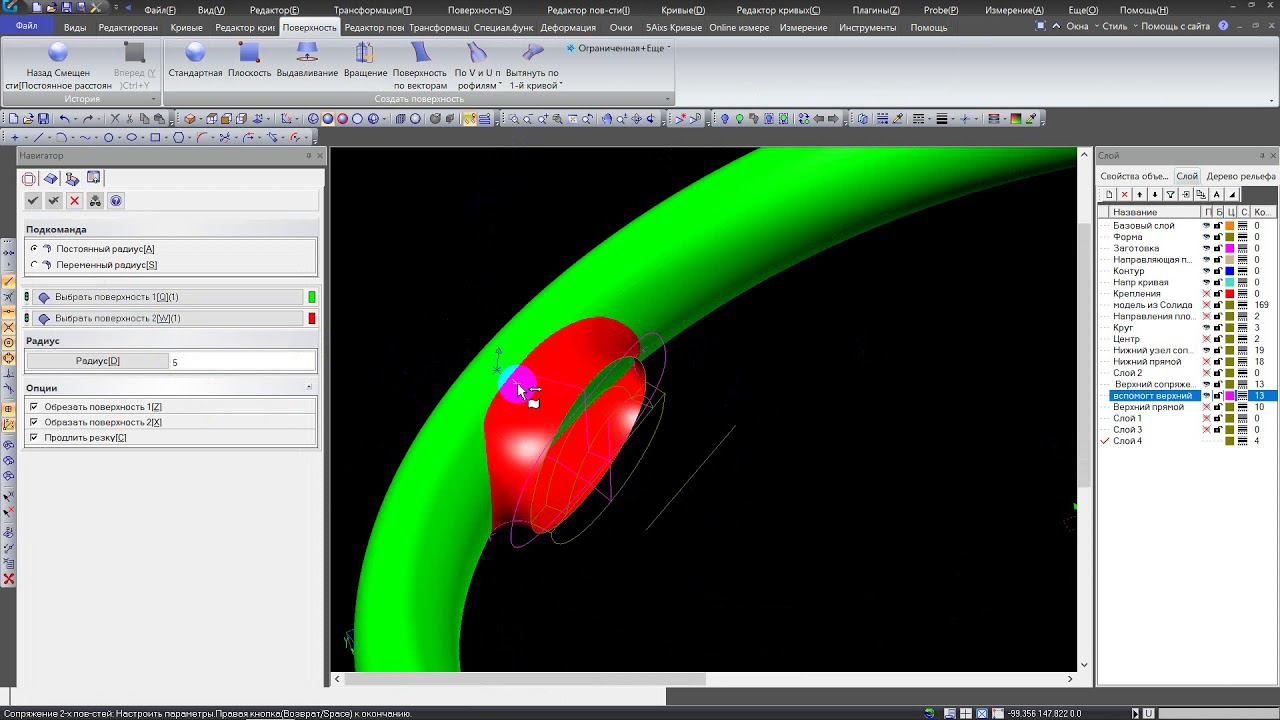Open the Дерево рельефа tab
Screen dimensions: 1280x720
(1240, 176)
